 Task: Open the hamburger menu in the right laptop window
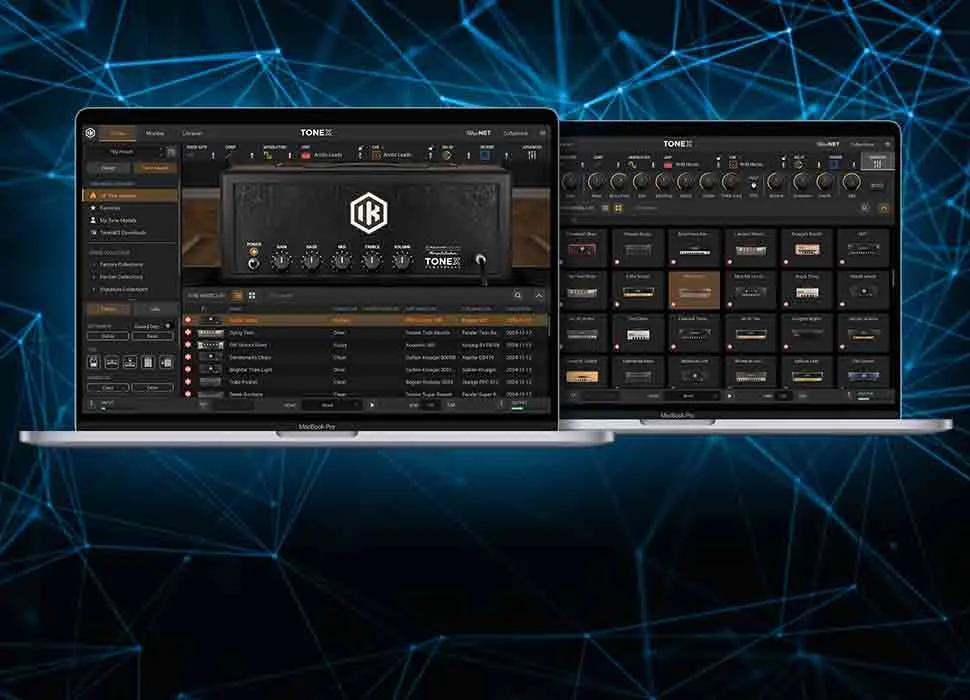click(887, 144)
